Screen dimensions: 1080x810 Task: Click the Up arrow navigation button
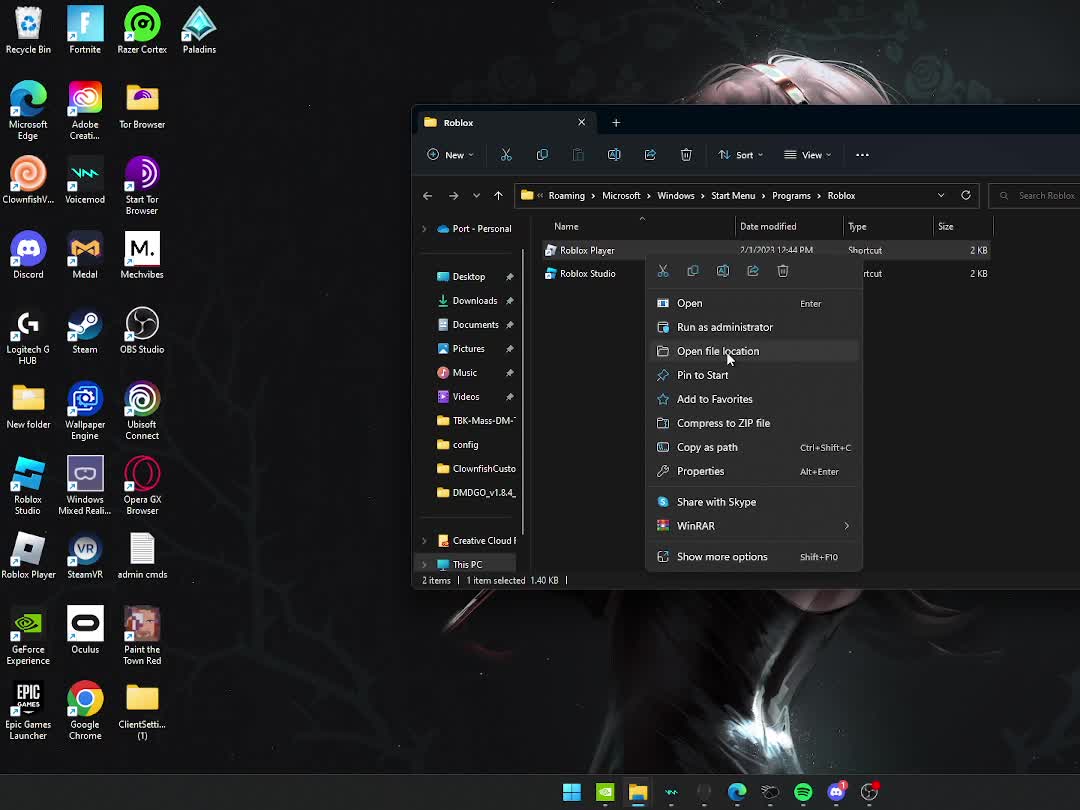[498, 196]
